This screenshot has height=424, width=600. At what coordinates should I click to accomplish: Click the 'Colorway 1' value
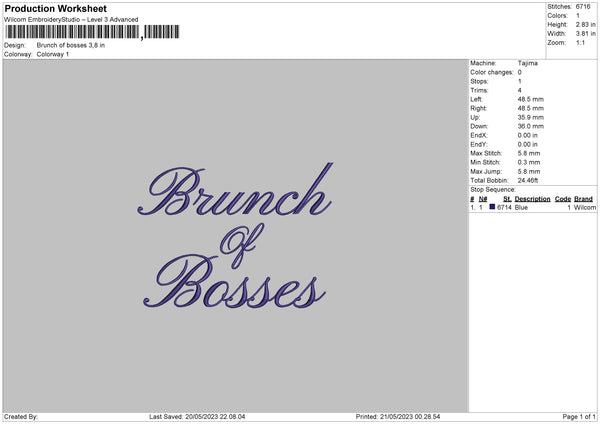point(53,54)
